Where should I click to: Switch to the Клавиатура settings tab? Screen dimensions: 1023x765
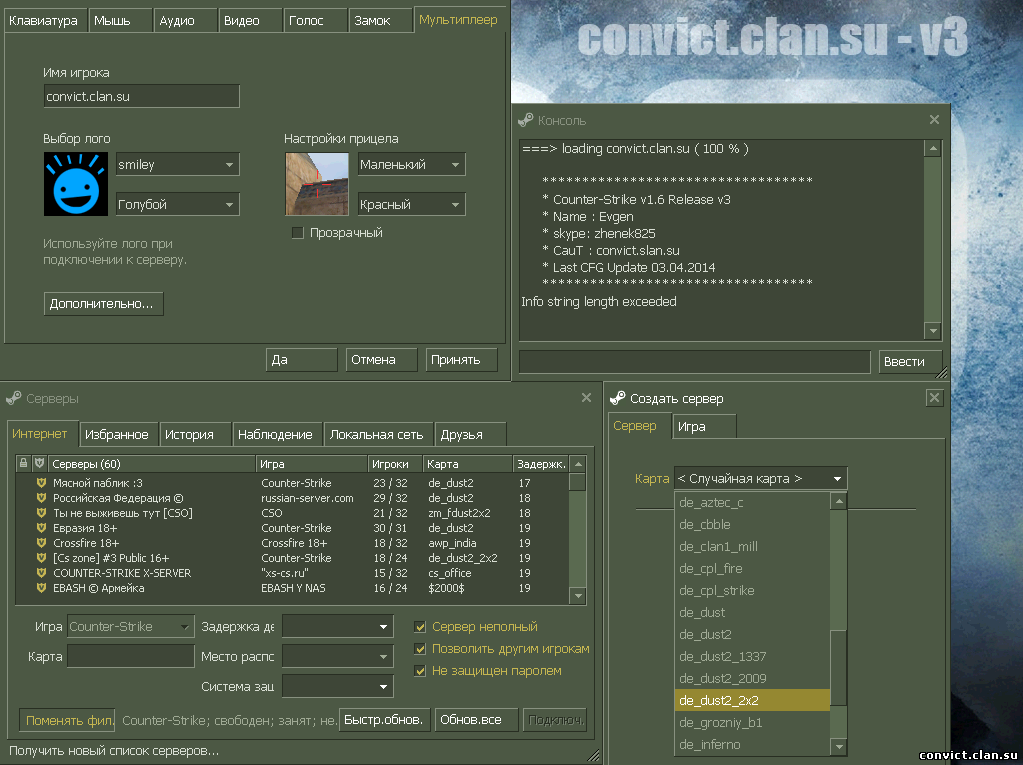[x=44, y=20]
